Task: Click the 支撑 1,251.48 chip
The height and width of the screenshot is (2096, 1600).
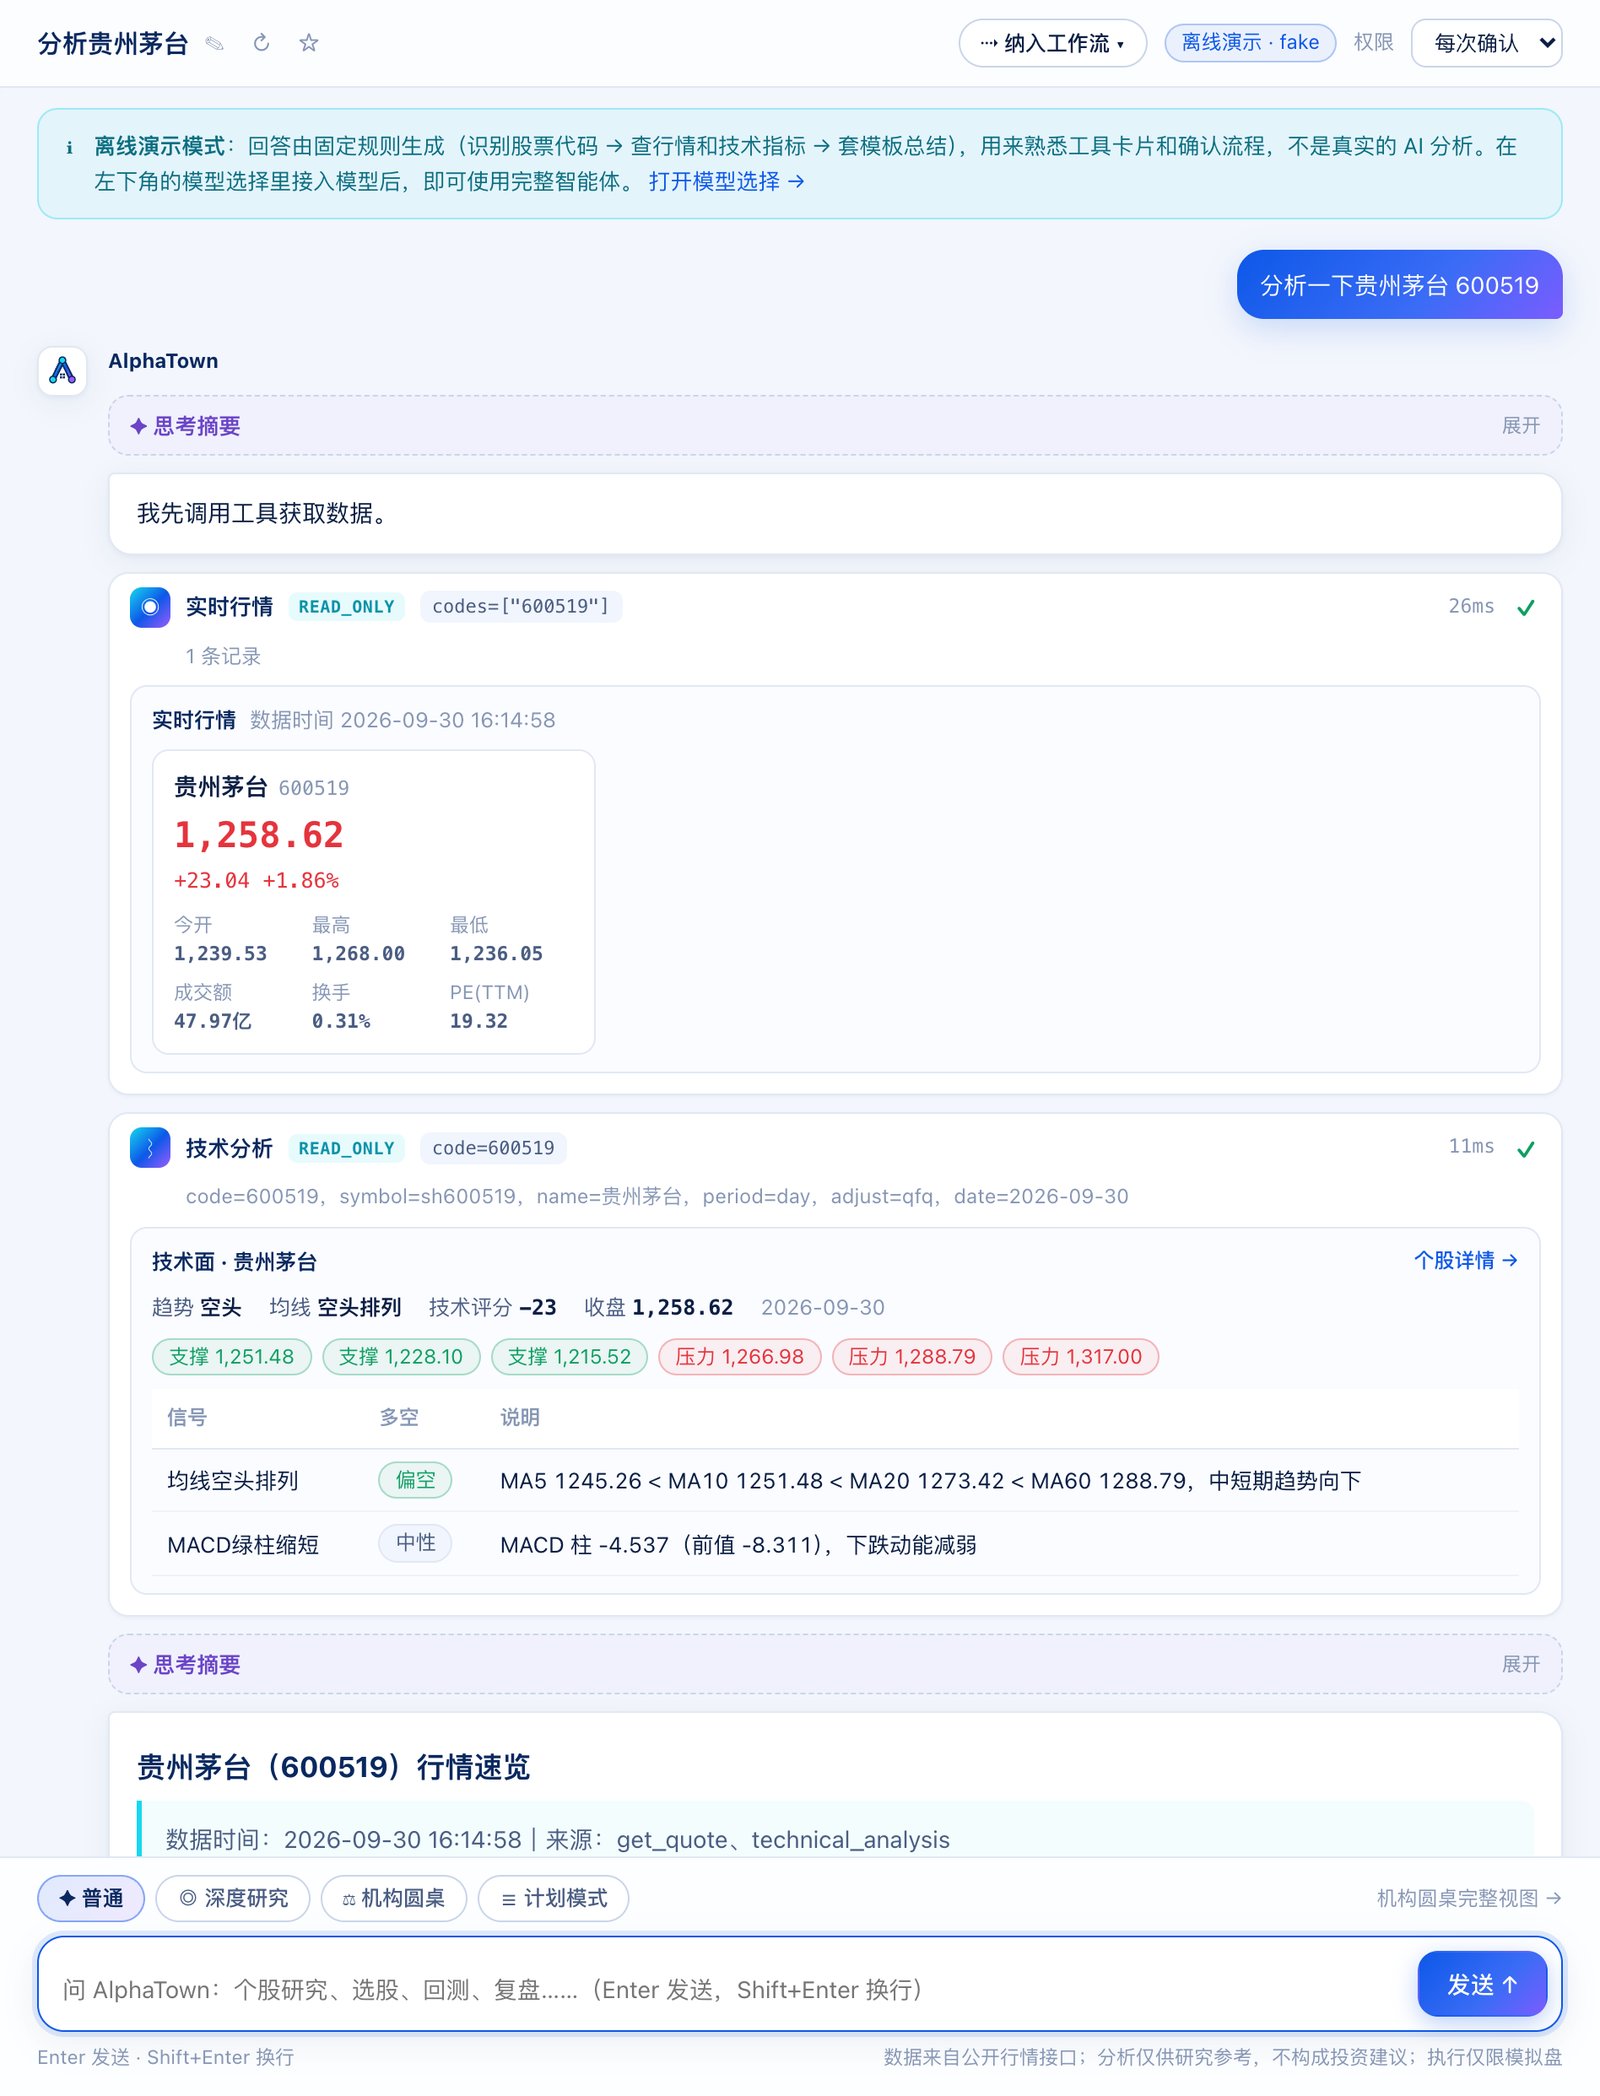Action: pos(232,1357)
